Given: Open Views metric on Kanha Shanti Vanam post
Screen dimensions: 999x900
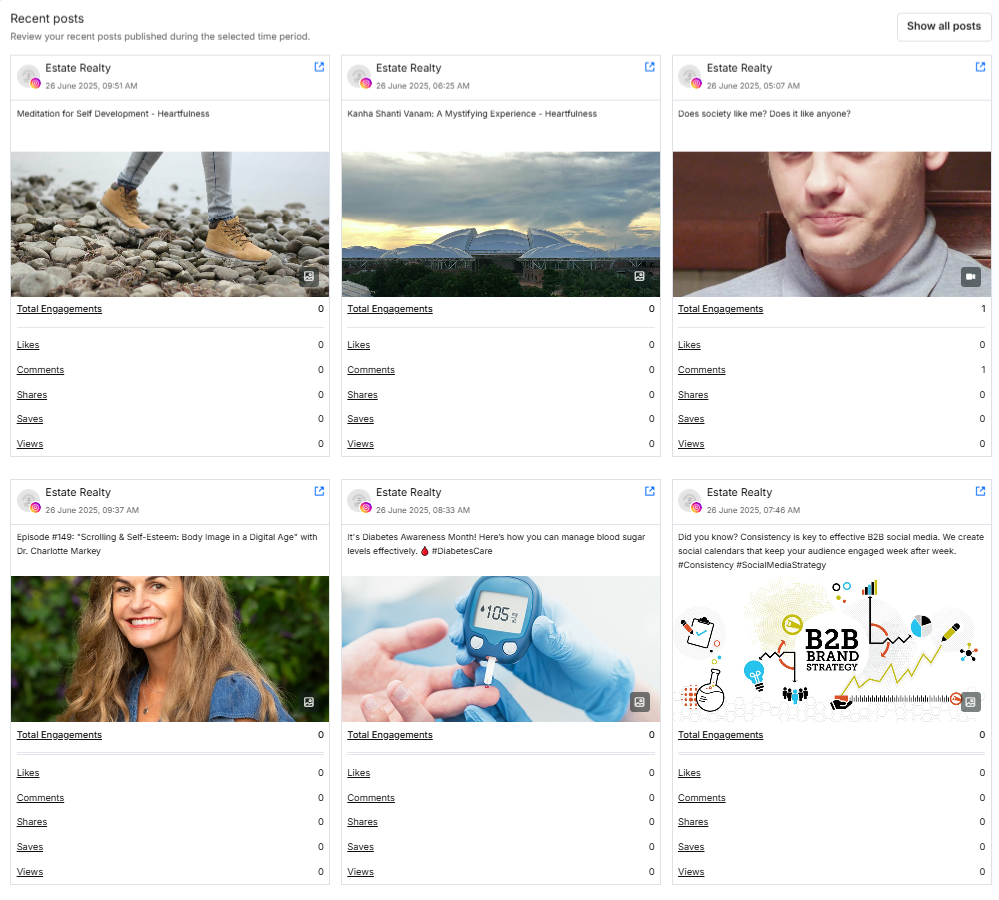Looking at the screenshot, I should tap(361, 444).
